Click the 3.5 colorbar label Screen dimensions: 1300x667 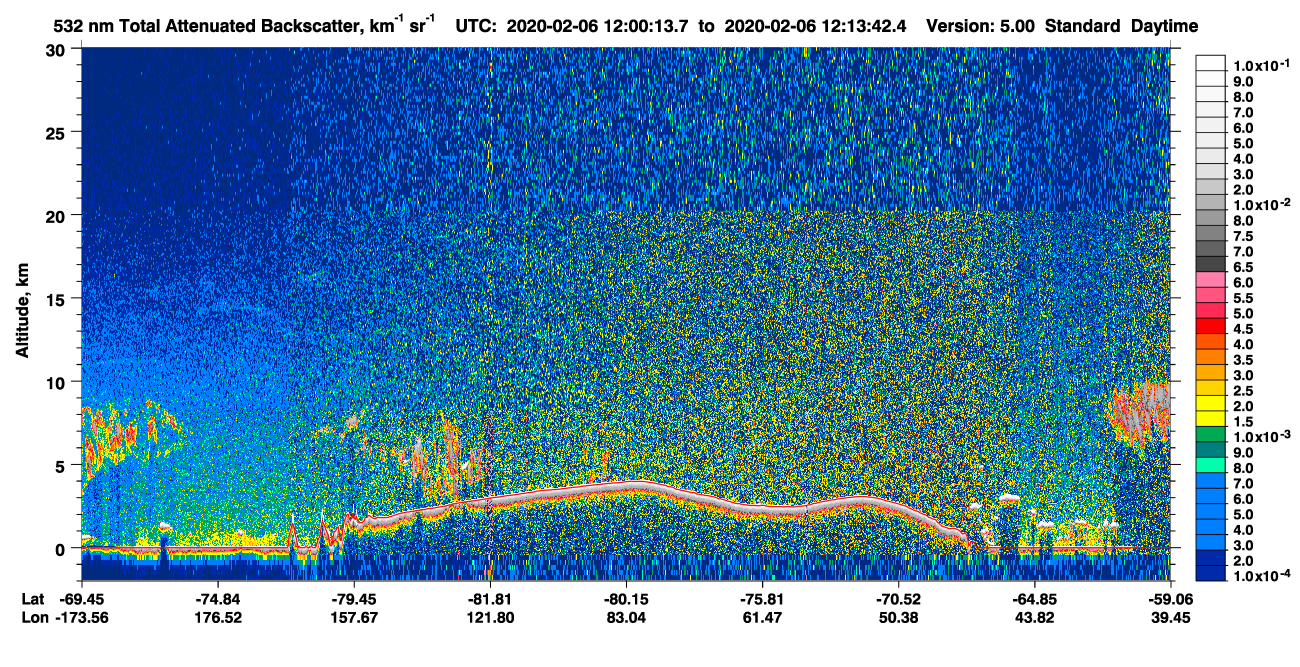click(1242, 360)
